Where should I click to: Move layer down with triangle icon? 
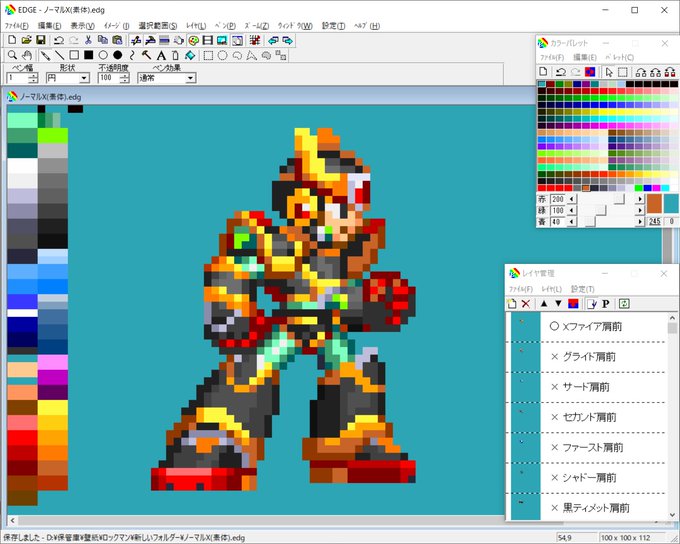558,304
